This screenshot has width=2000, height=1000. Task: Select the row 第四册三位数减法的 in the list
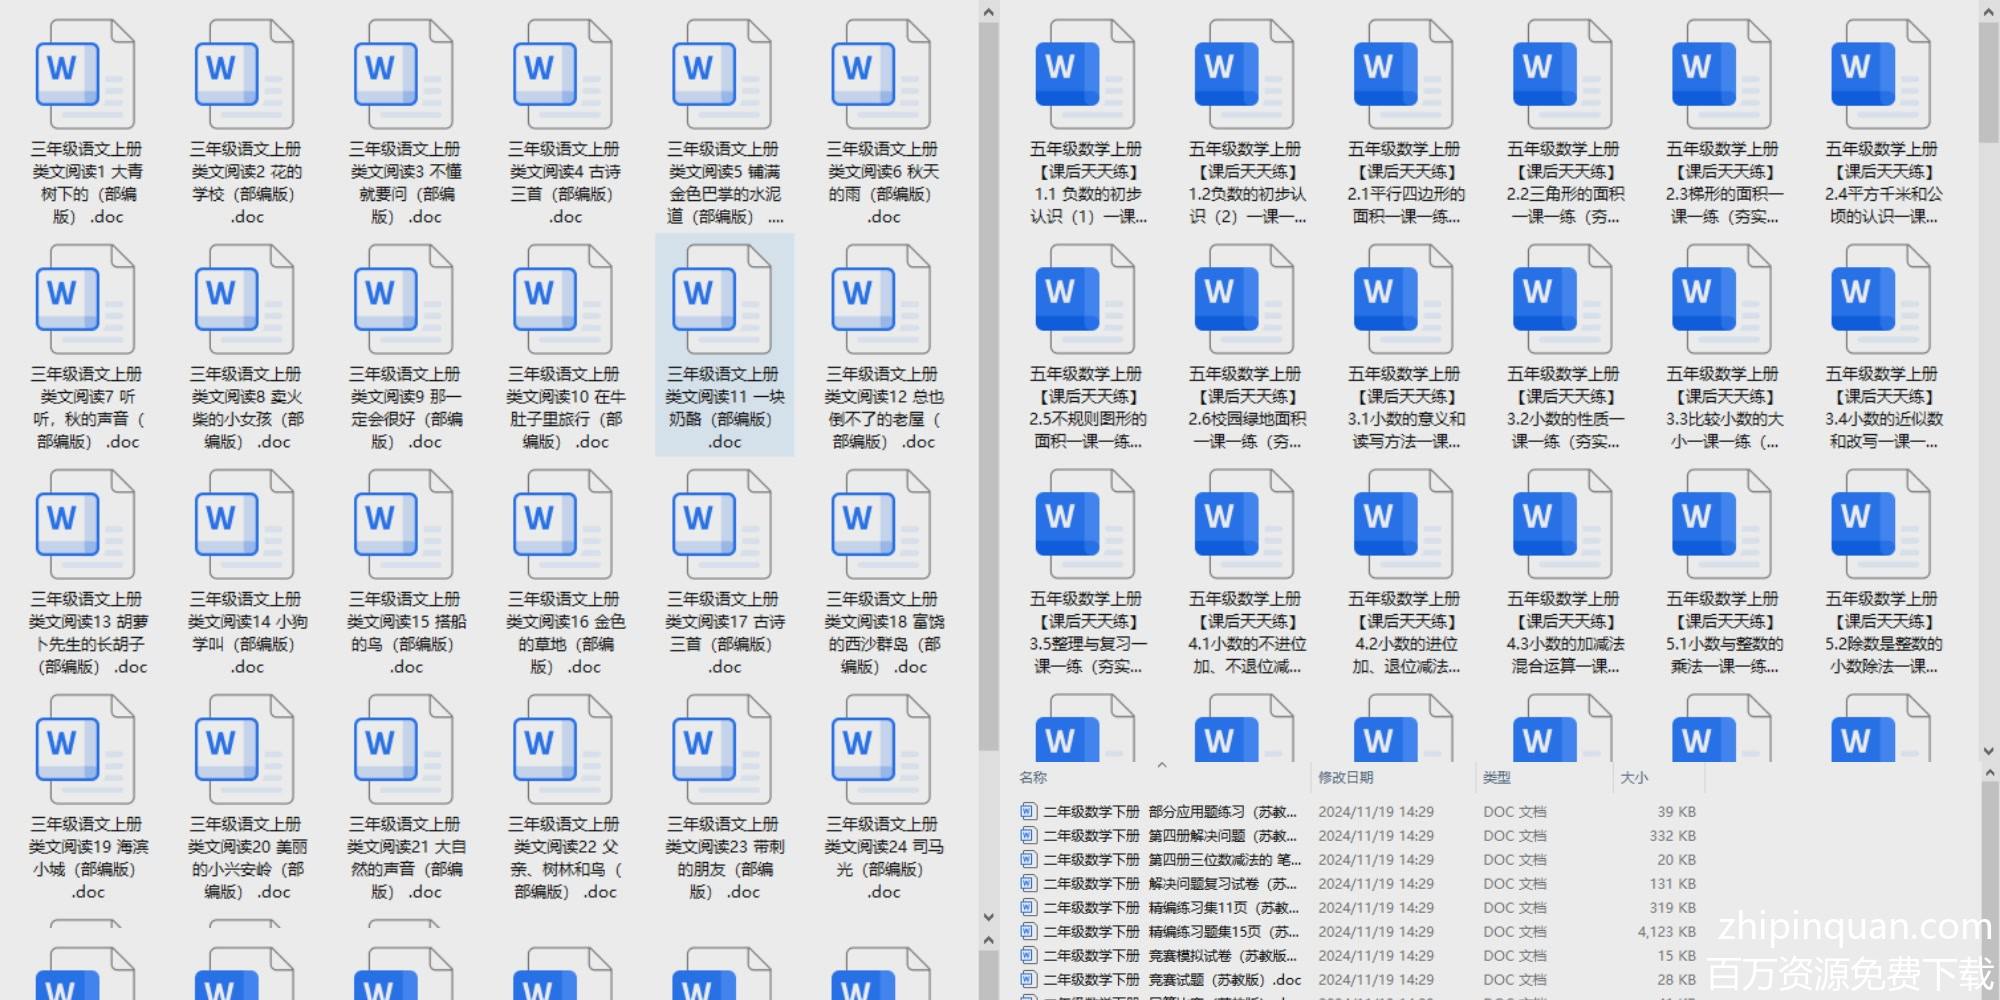1358,860
